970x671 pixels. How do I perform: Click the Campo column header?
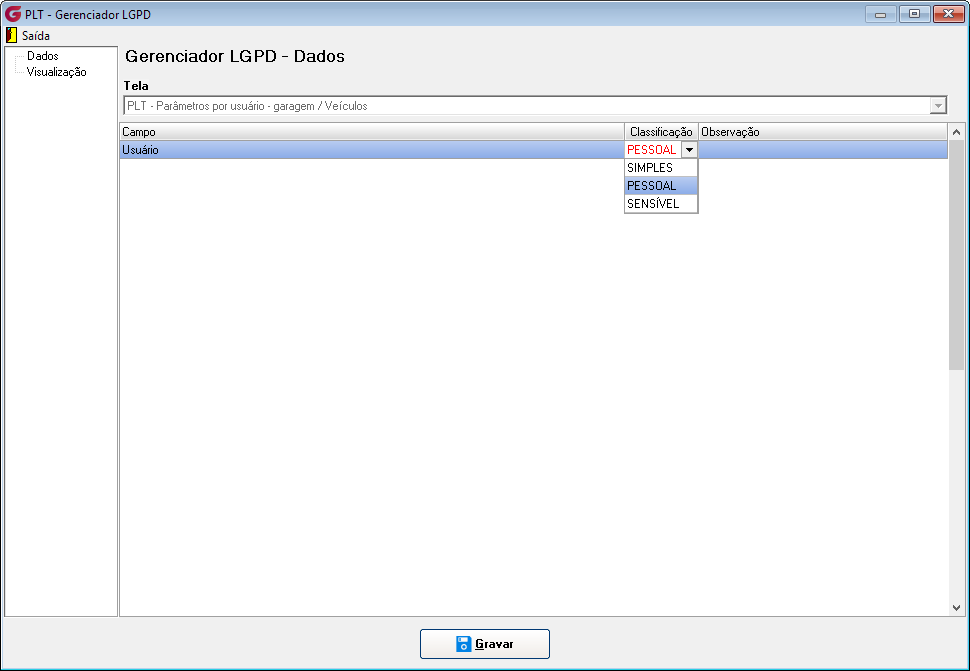pyautogui.click(x=372, y=132)
